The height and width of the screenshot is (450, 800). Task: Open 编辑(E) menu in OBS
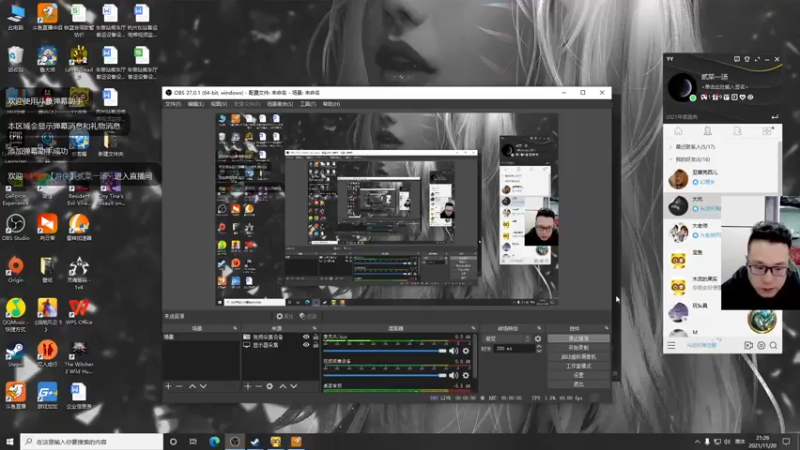196,104
